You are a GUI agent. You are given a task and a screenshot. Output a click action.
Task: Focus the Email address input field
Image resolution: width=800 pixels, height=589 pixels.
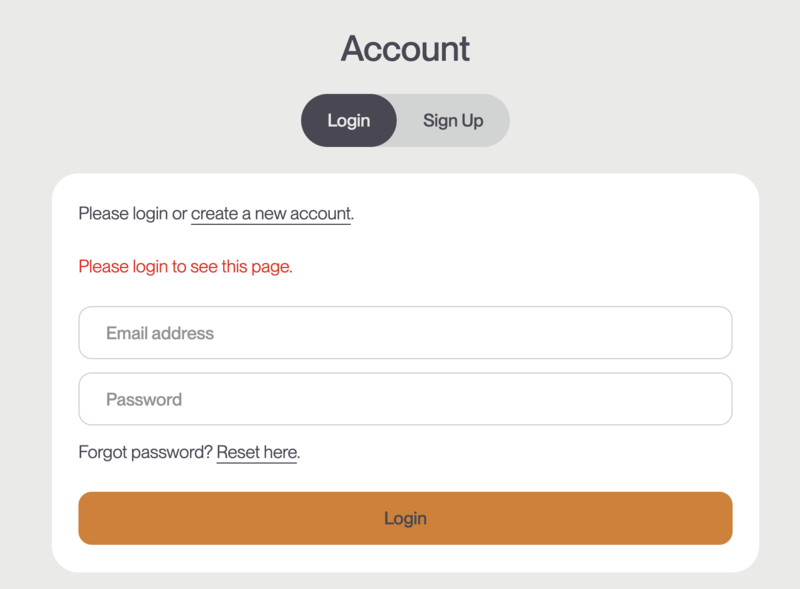point(405,333)
